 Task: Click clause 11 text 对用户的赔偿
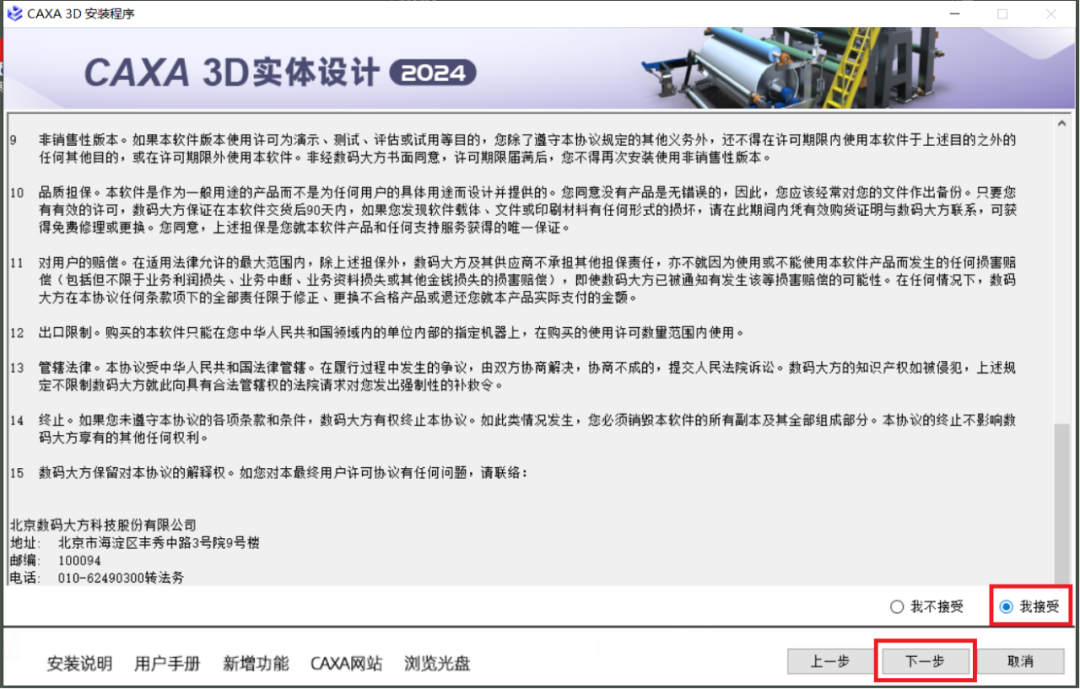click(x=80, y=263)
